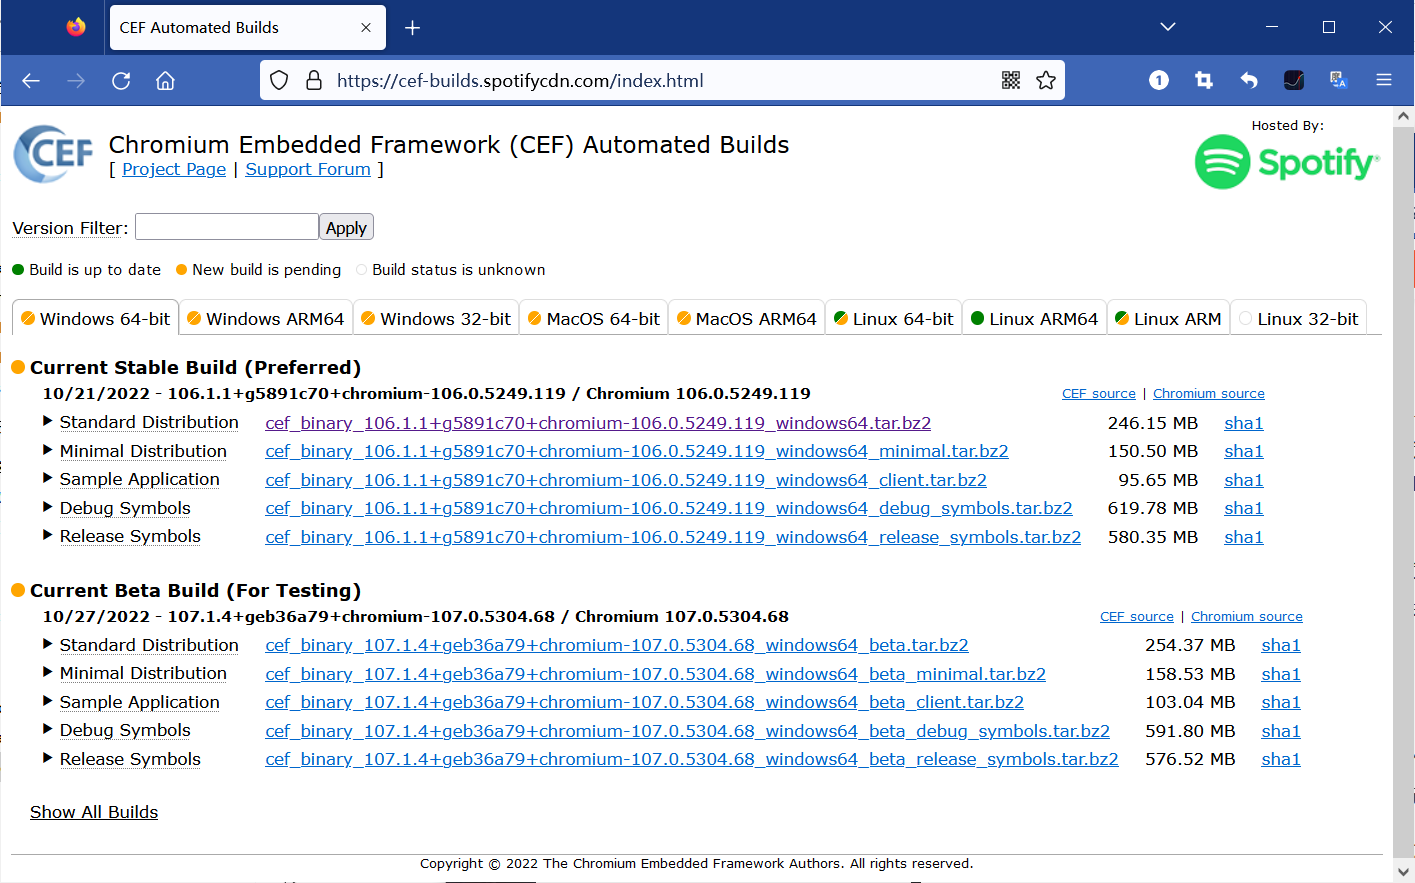1415x883 pixels.
Task: Click the site security padlock icon
Action: pos(314,80)
